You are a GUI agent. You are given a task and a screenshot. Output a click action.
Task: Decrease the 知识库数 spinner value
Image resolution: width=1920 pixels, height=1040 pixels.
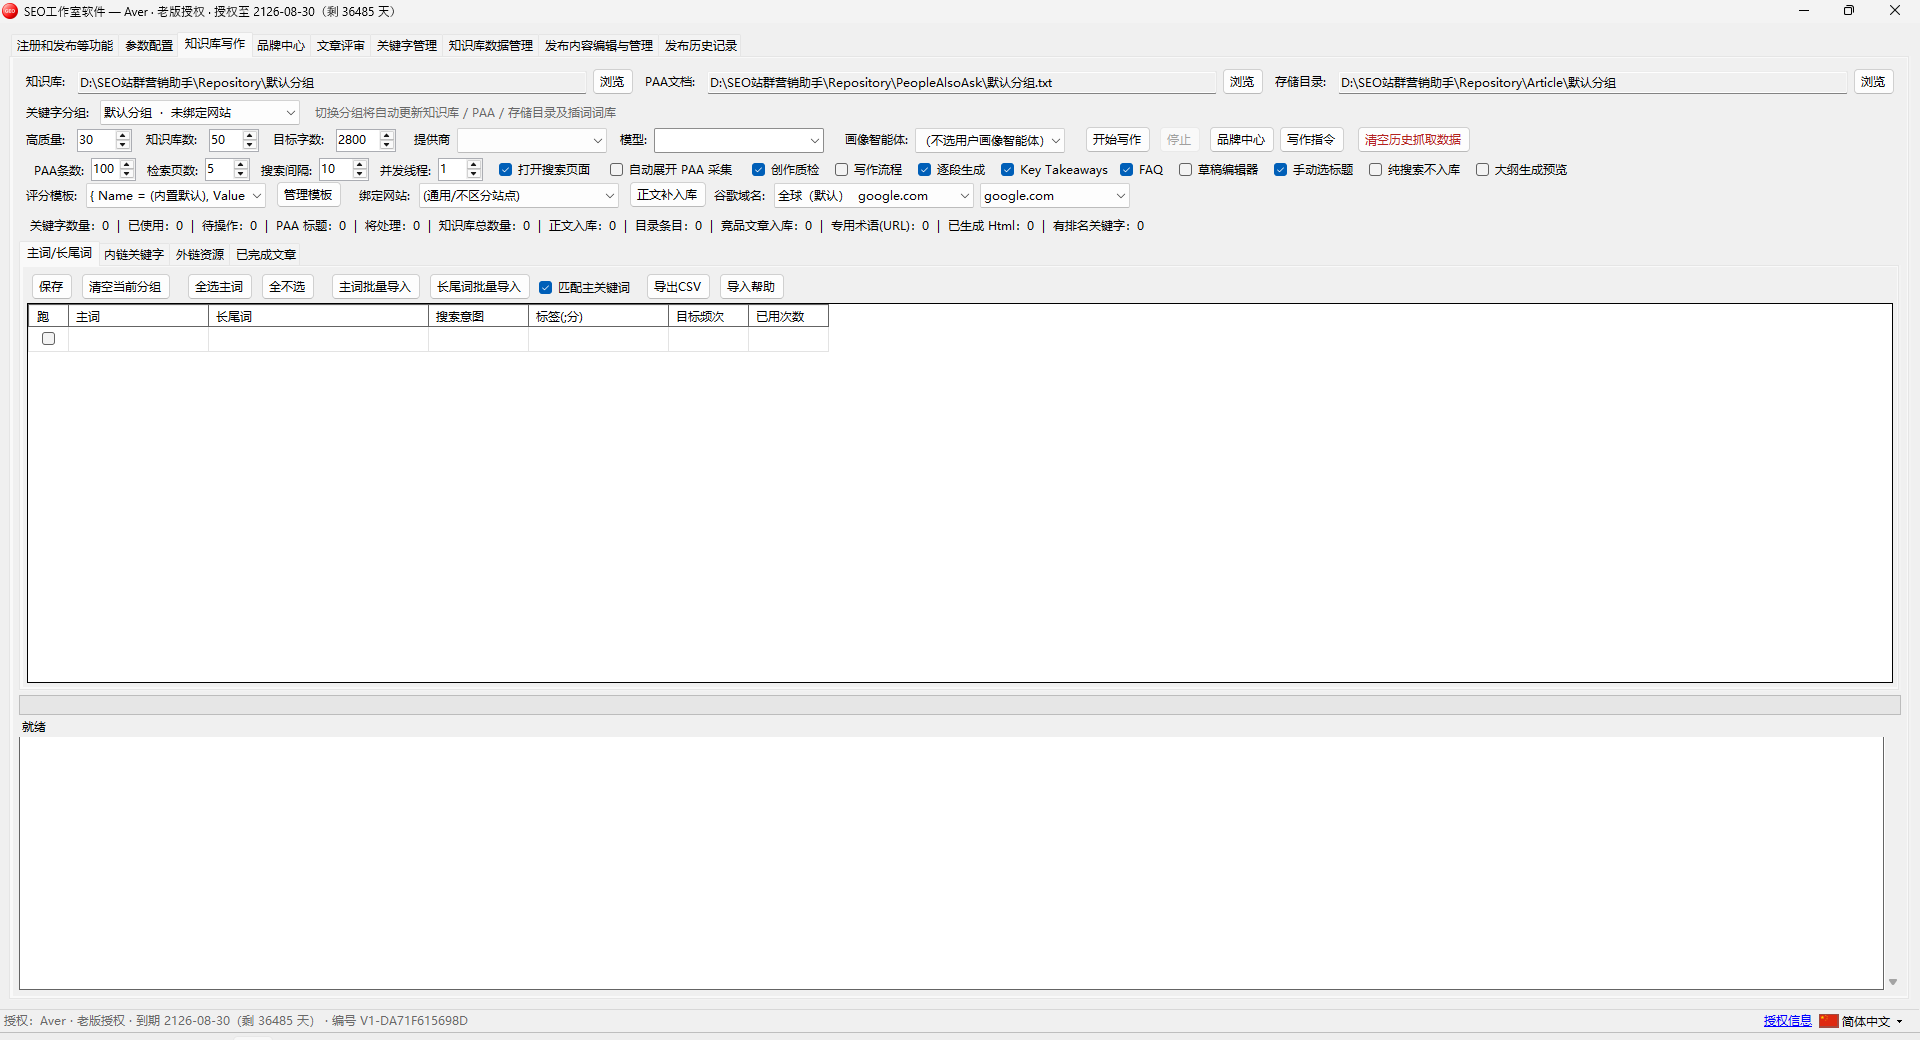pyautogui.click(x=250, y=145)
